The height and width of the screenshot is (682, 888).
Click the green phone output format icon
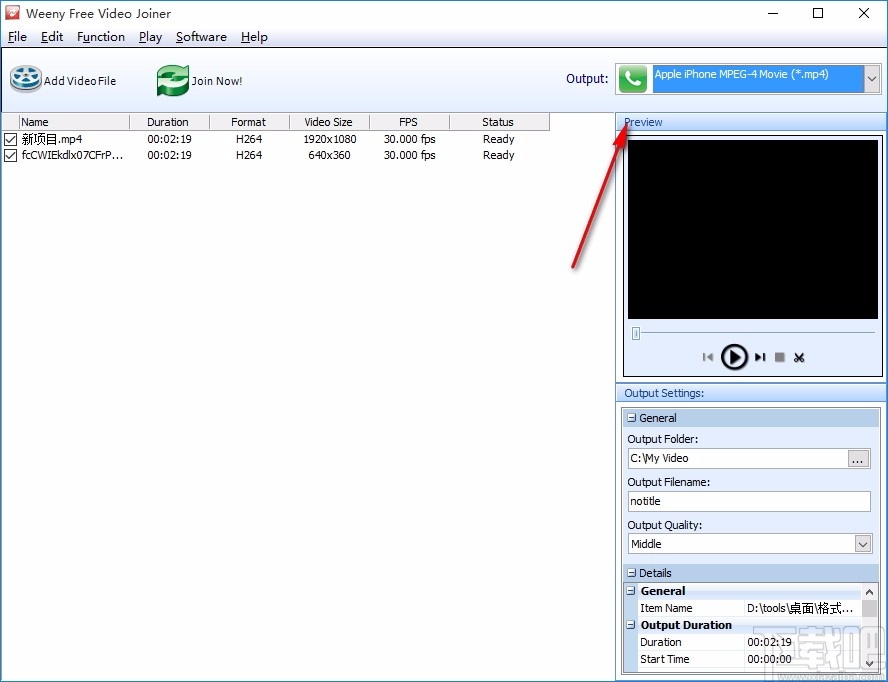pos(632,78)
